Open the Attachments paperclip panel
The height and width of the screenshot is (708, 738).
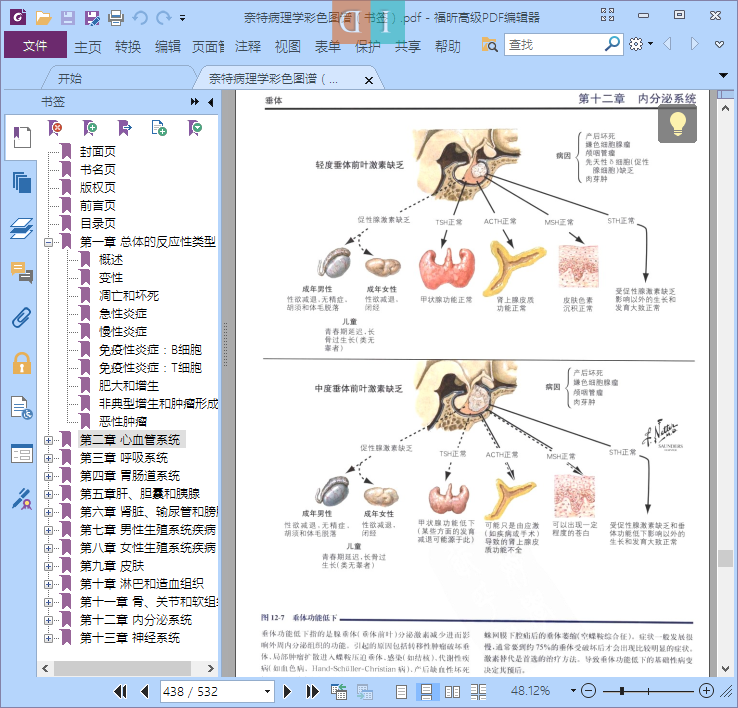click(x=22, y=317)
